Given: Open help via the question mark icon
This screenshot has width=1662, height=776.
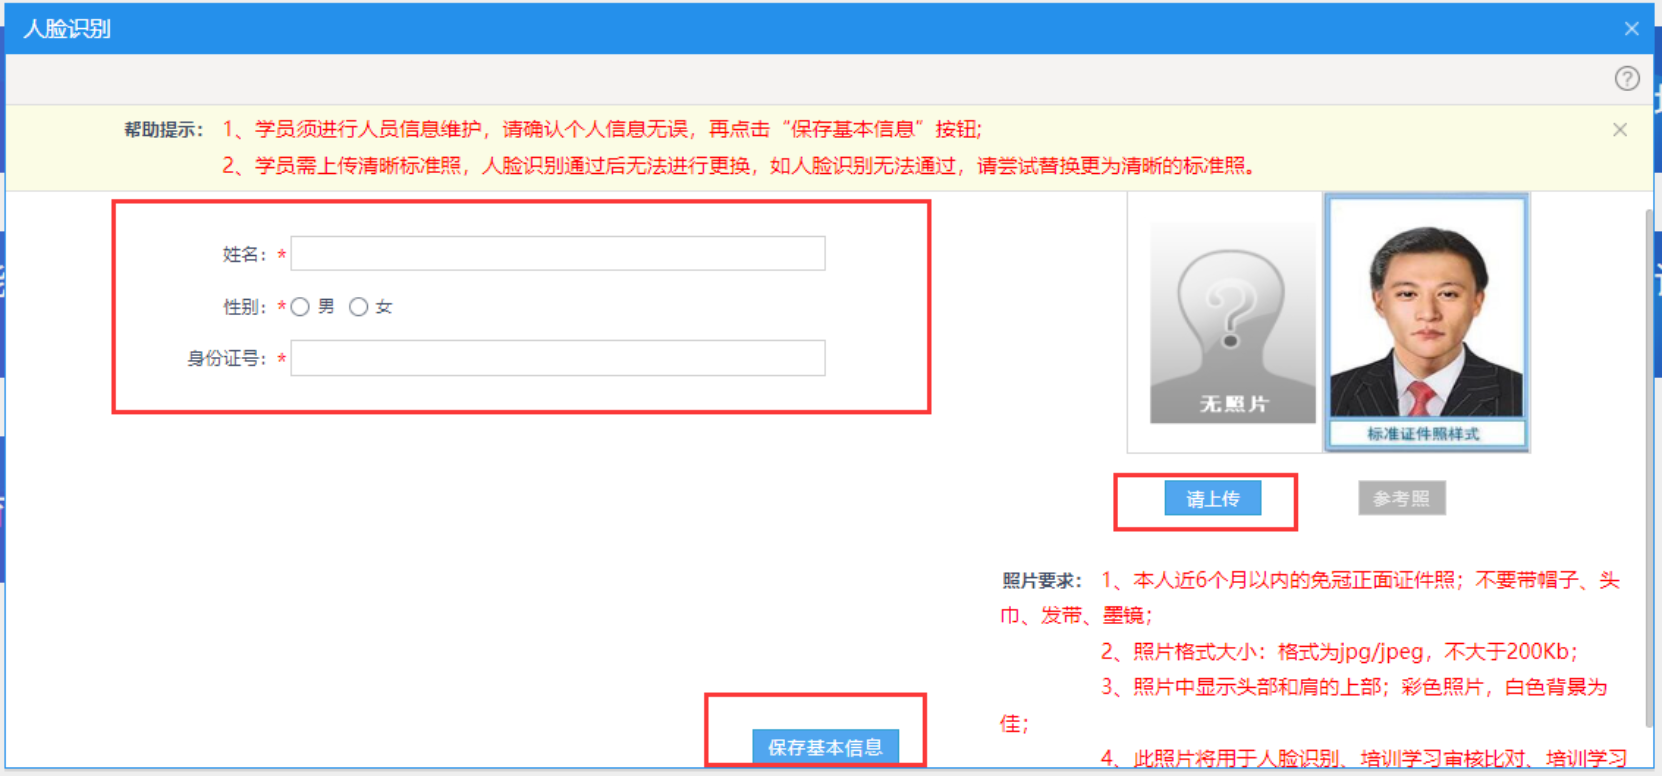Looking at the screenshot, I should click(1627, 79).
